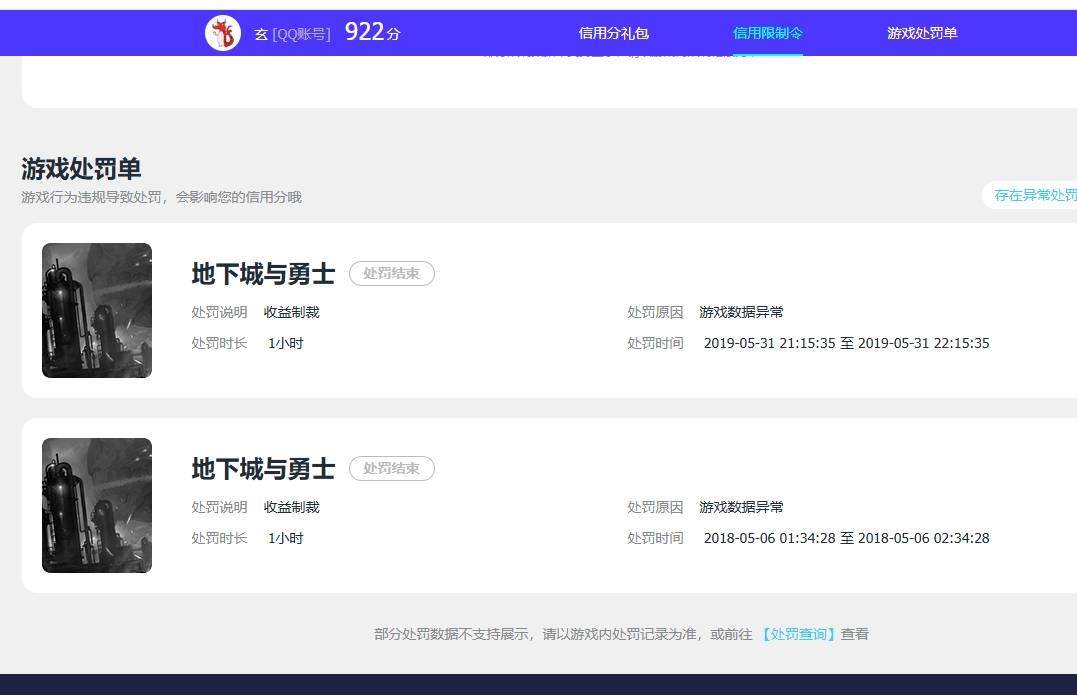Click the 游戏处罚单 section heading

click(81, 168)
